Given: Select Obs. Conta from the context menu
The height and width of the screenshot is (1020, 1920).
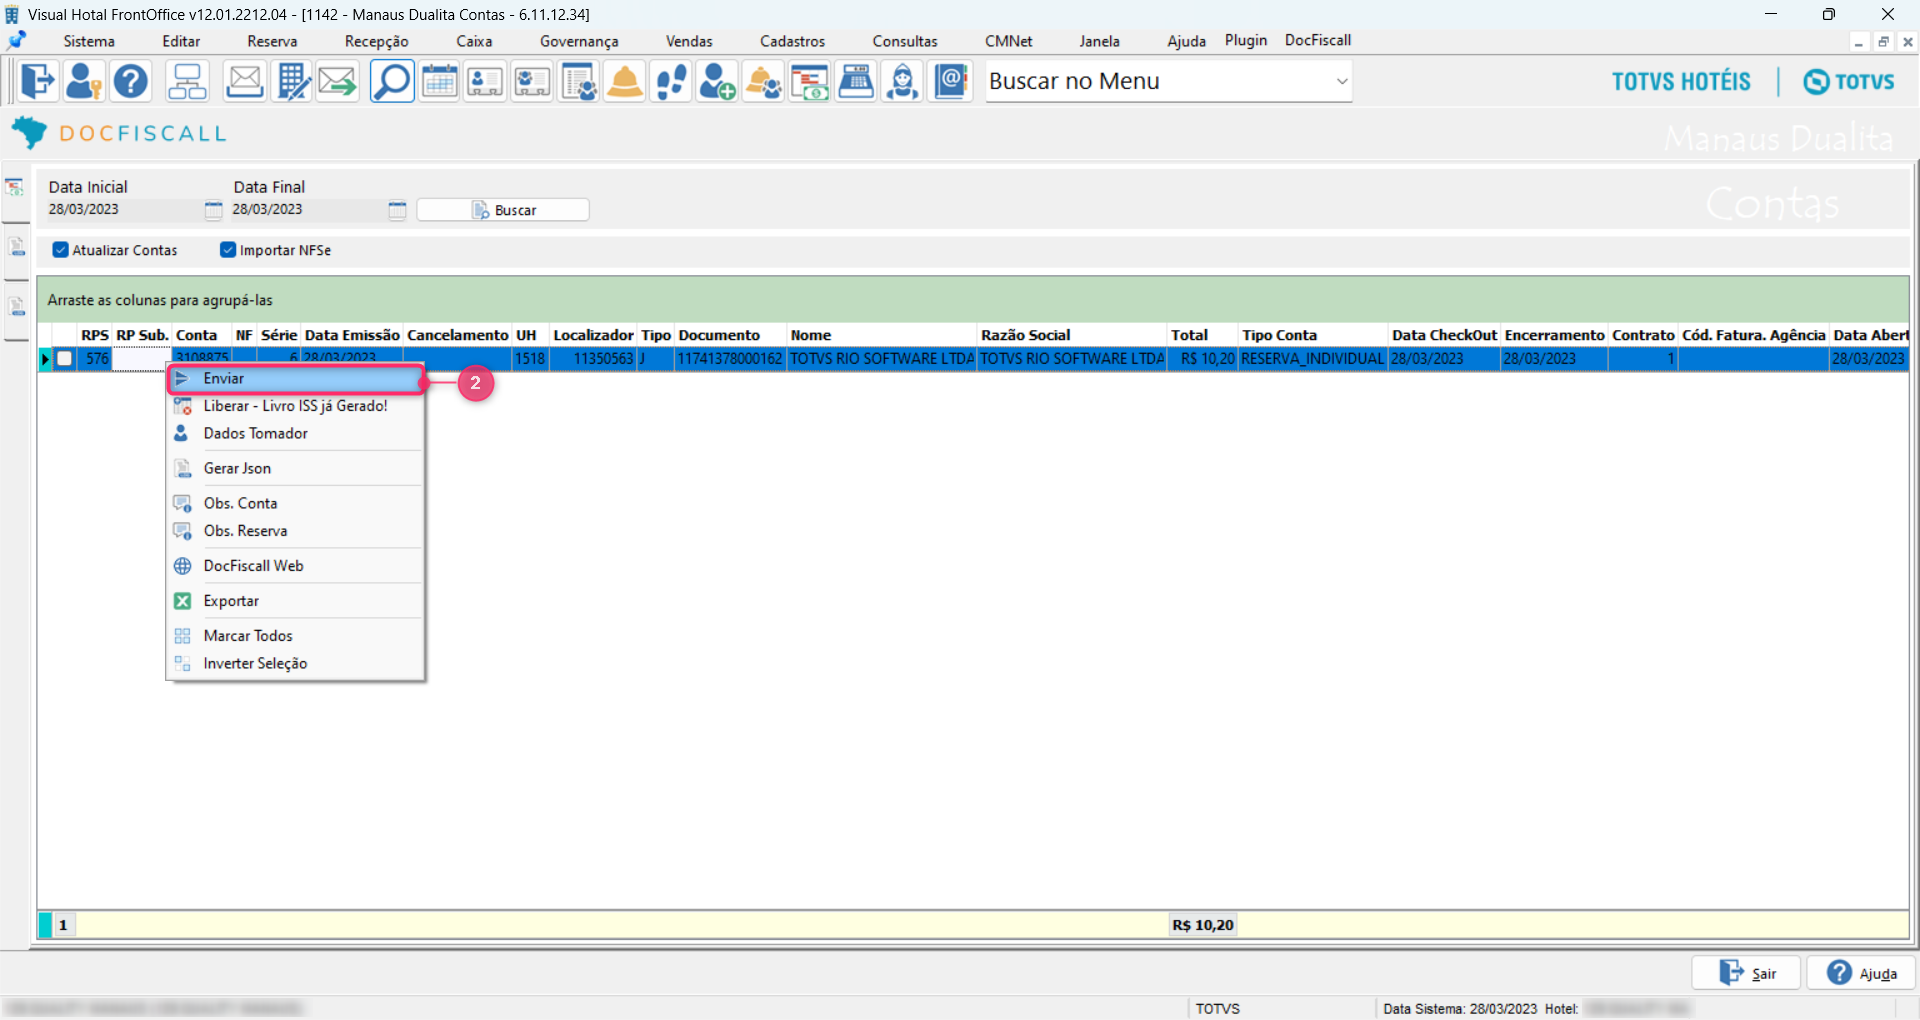Looking at the screenshot, I should pos(297,503).
